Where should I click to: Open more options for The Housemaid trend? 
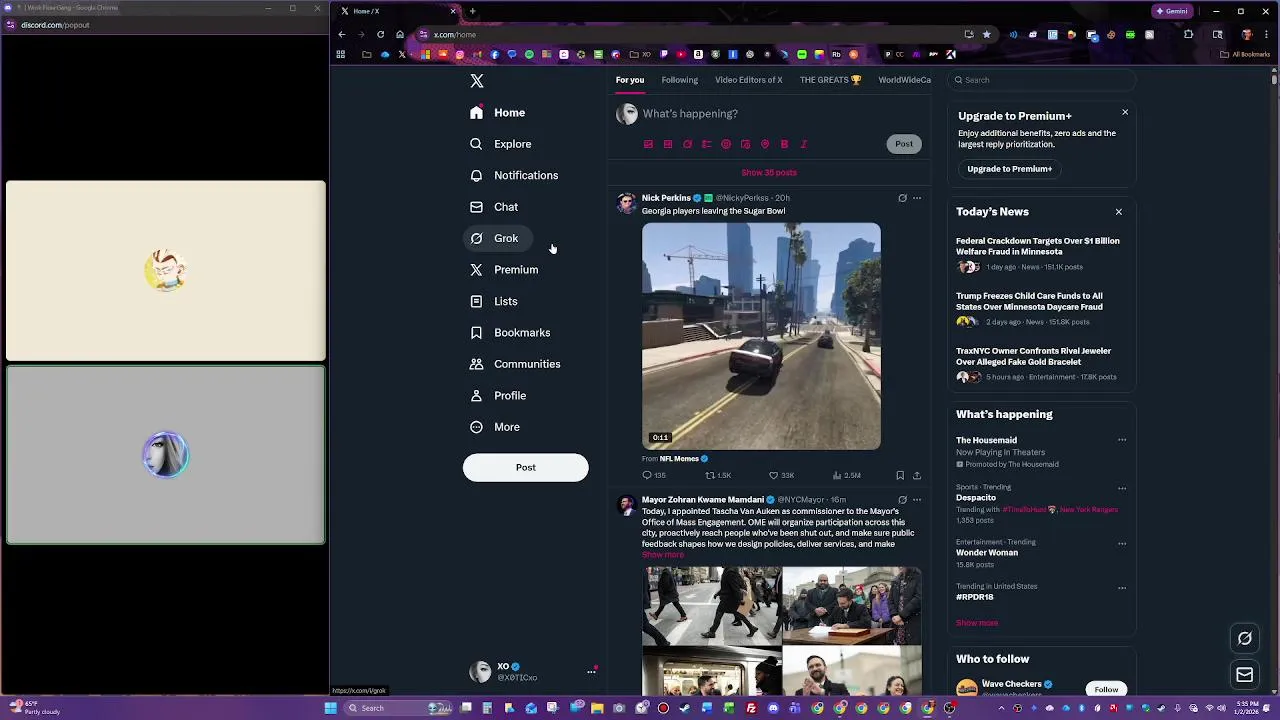(x=1122, y=440)
